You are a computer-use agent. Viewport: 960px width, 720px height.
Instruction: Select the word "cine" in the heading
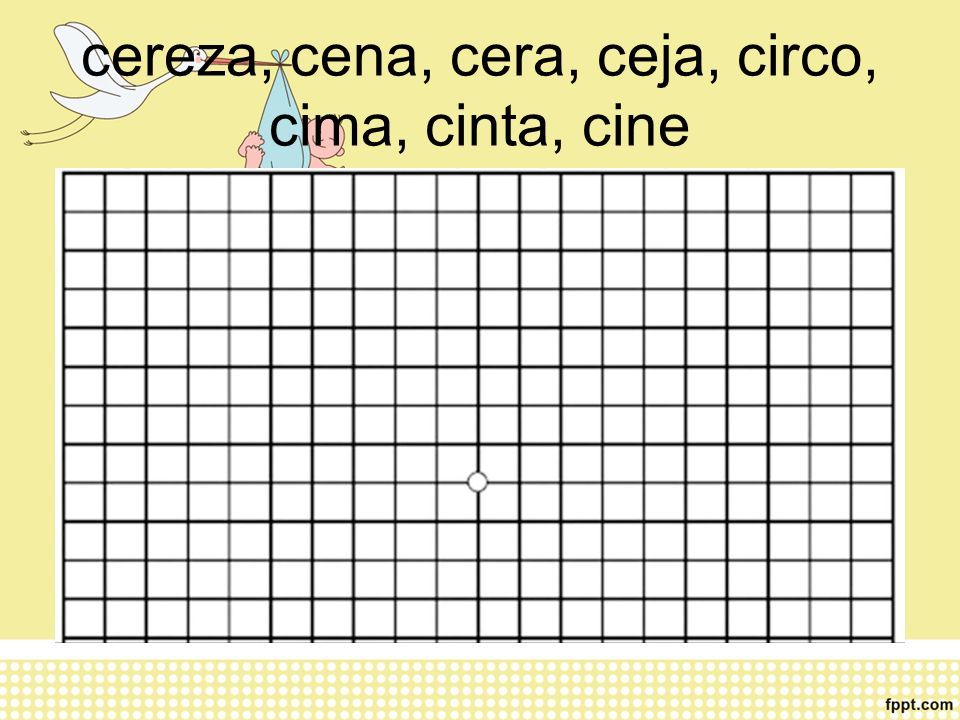pos(636,125)
